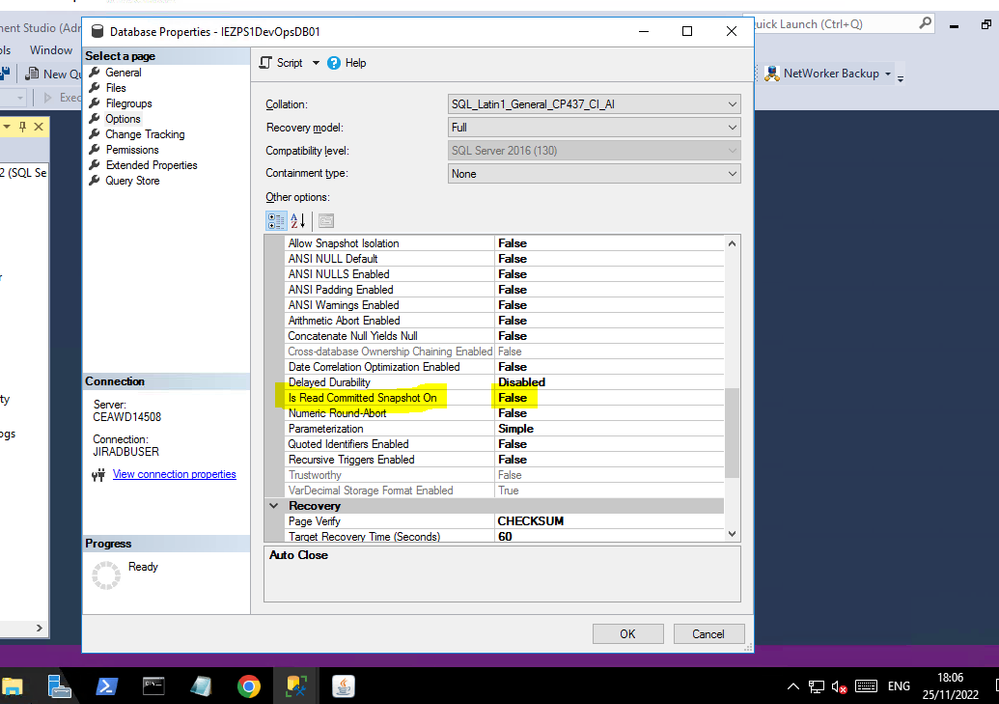This screenshot has width=999, height=704.
Task: Click Target Recovery Time value 60
Action: click(505, 536)
